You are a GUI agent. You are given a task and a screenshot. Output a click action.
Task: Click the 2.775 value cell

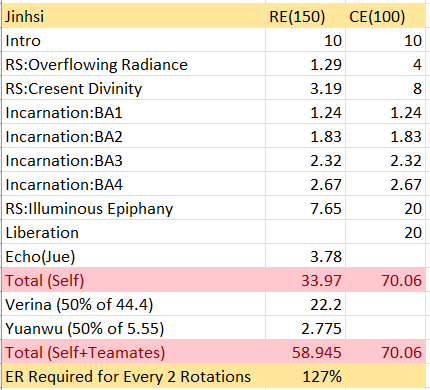(x=306, y=328)
